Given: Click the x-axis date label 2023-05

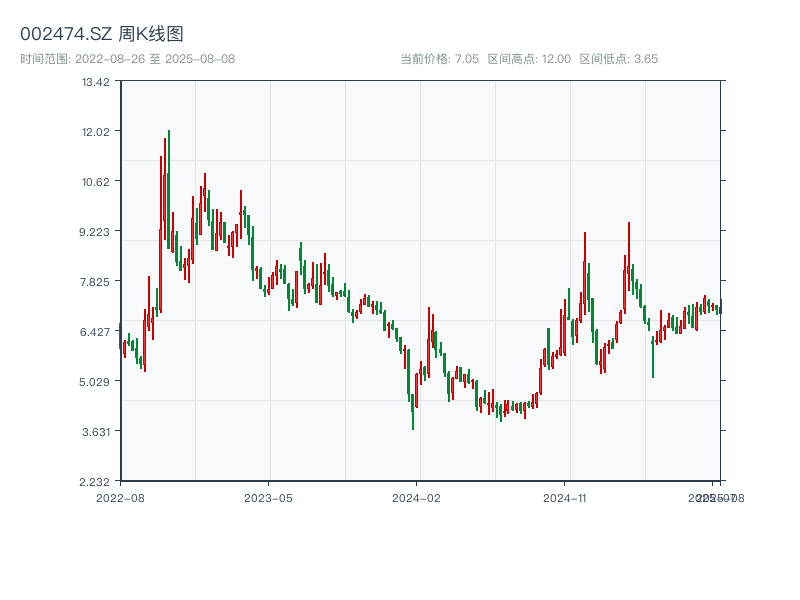Looking at the screenshot, I should [268, 498].
